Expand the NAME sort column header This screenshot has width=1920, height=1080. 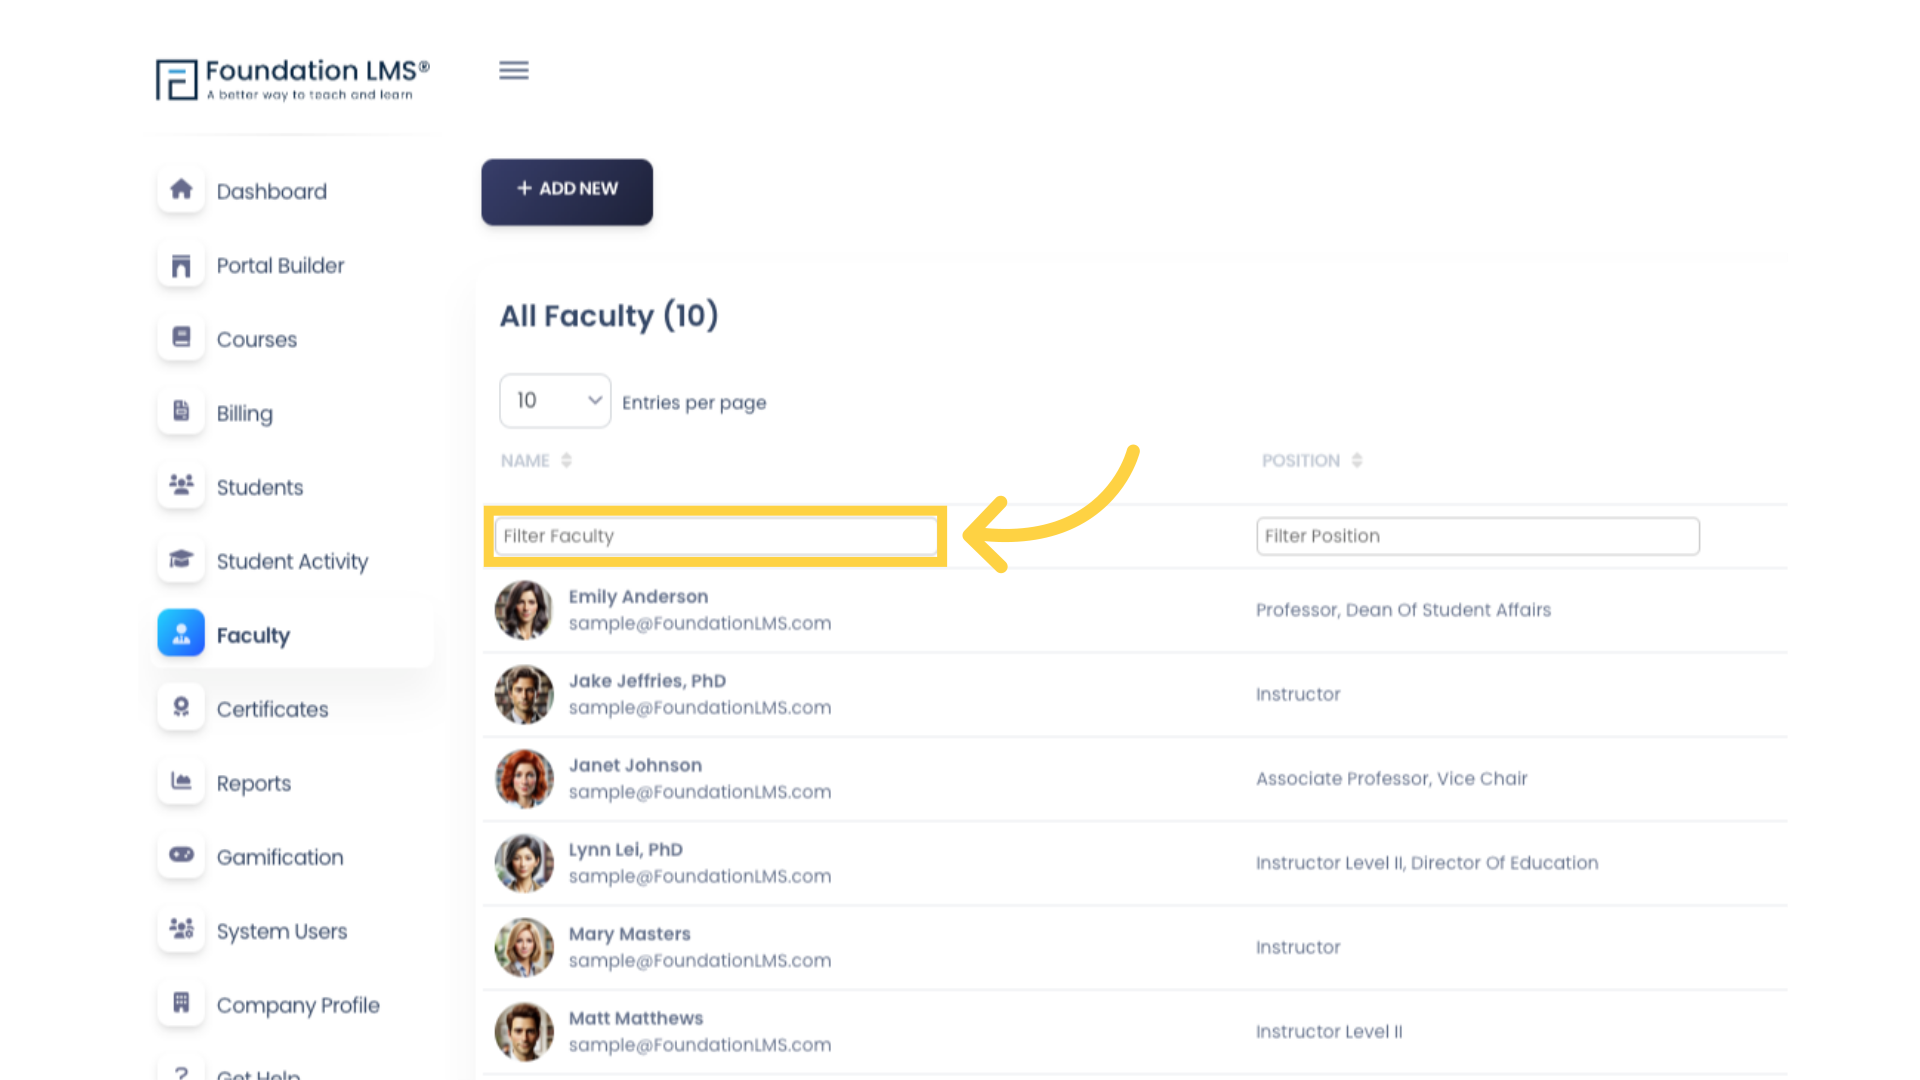pos(535,460)
